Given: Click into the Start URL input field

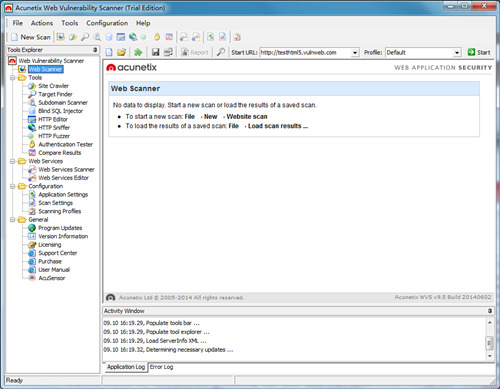Looking at the screenshot, I should [306, 53].
